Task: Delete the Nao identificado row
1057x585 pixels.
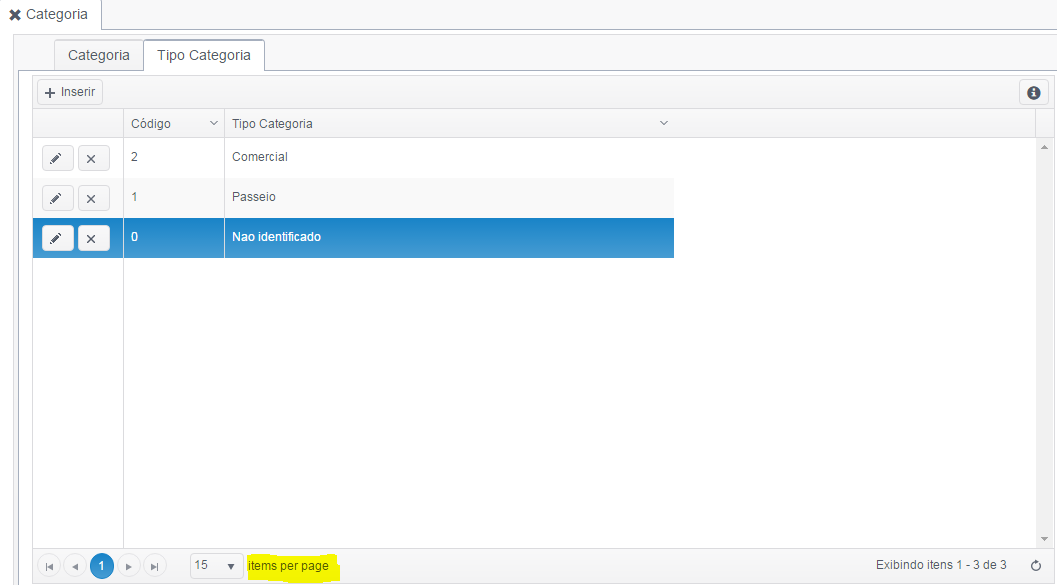Action: pos(94,238)
